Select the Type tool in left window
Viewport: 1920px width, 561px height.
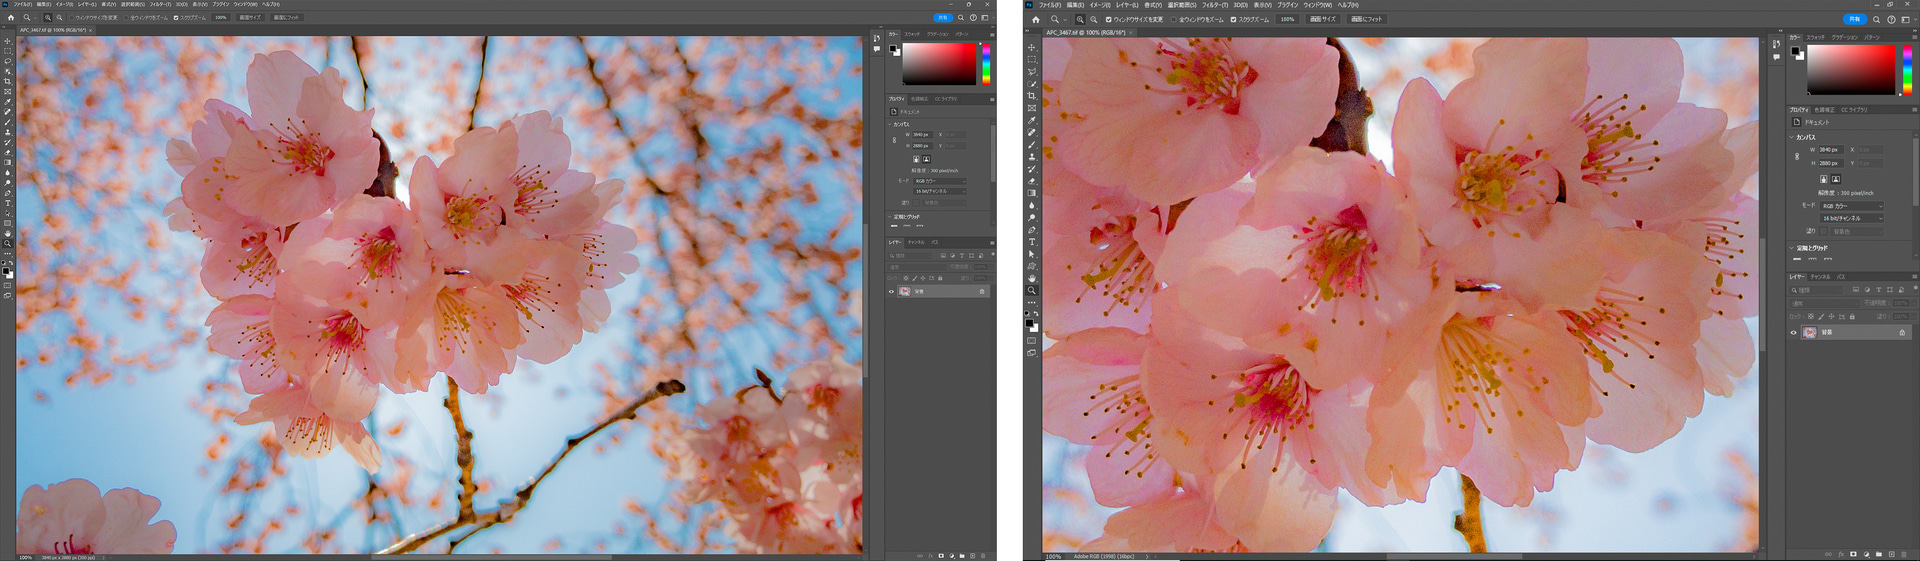pos(8,203)
